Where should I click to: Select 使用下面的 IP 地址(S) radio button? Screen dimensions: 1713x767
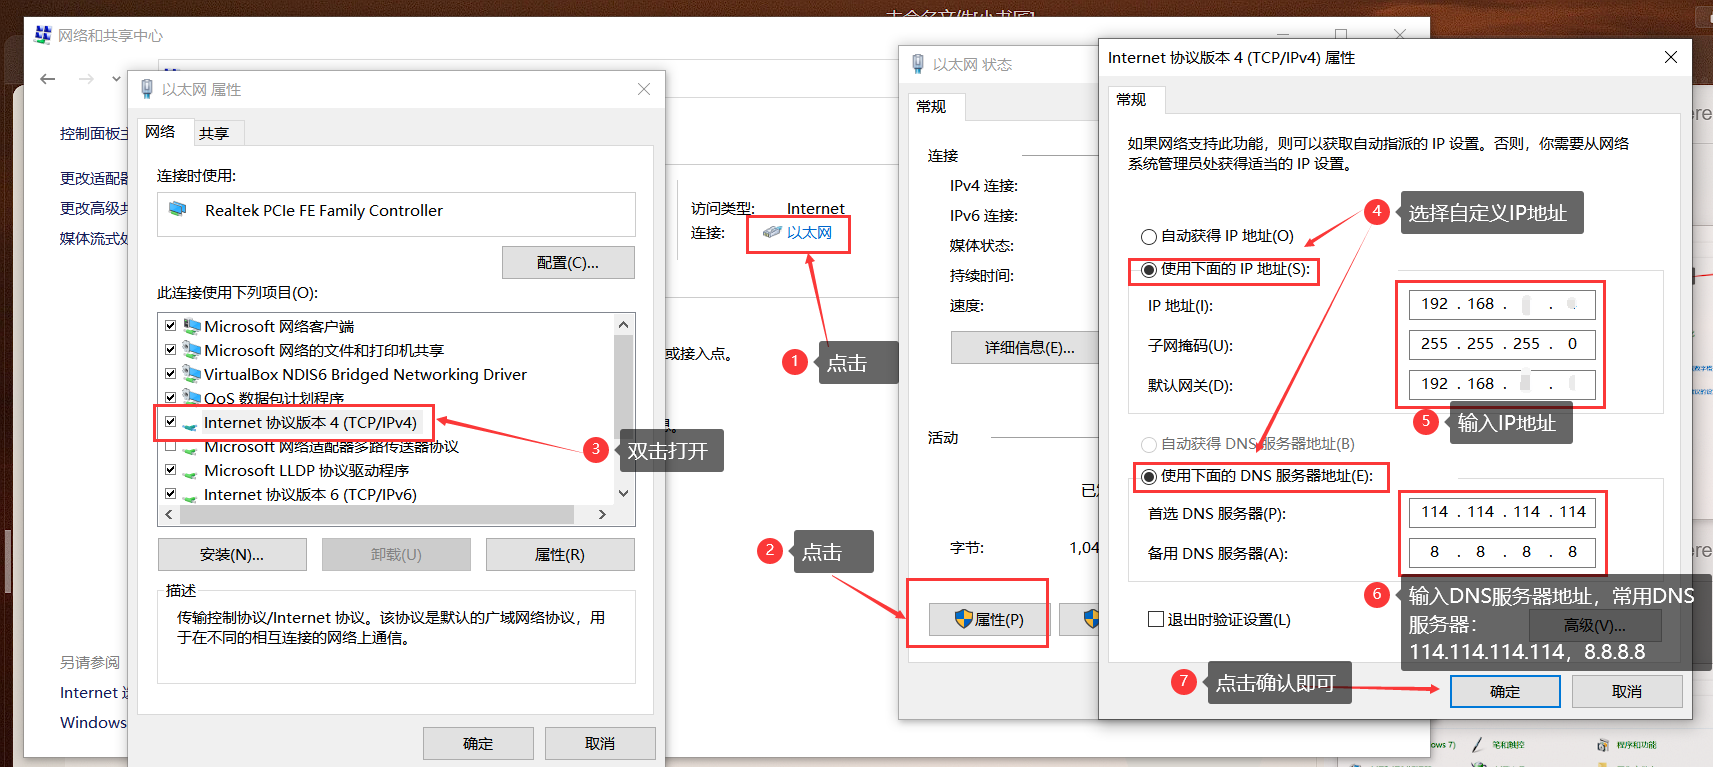point(1149,270)
